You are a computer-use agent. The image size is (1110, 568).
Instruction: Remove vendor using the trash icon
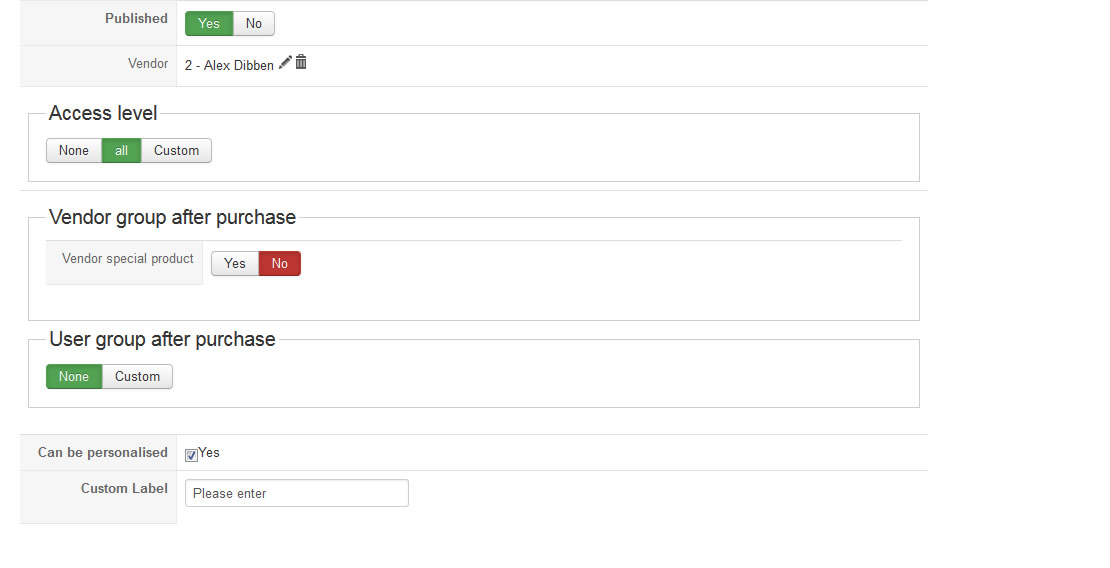tap(301, 62)
